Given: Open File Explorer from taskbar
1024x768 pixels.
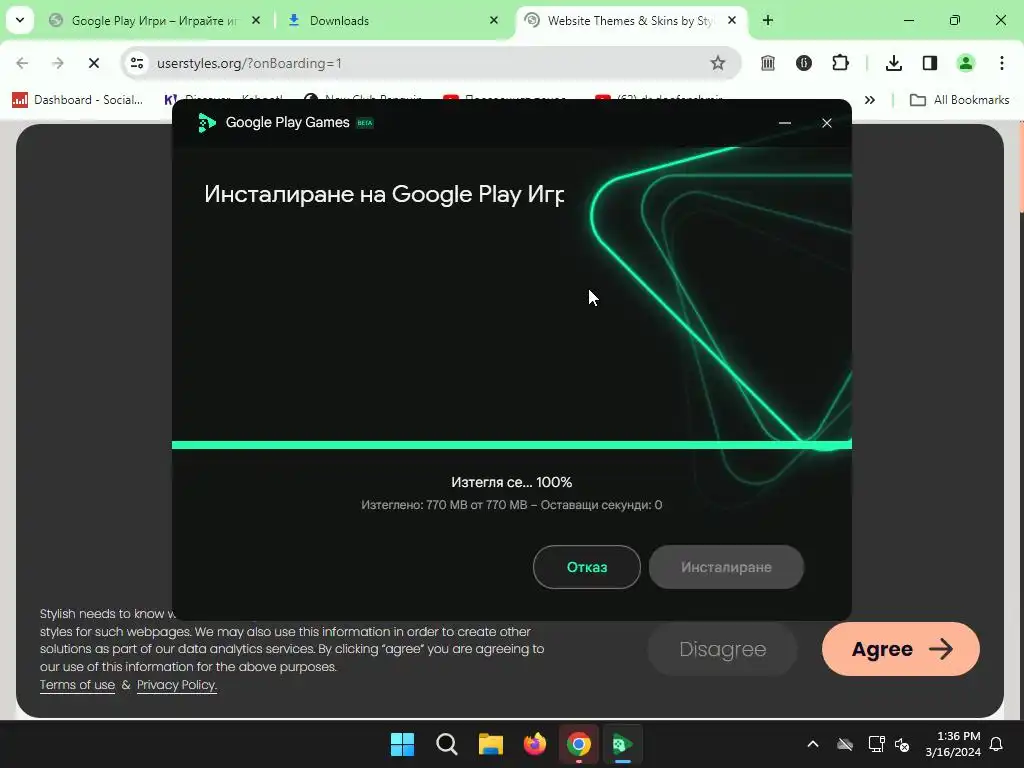Looking at the screenshot, I should [x=490, y=744].
